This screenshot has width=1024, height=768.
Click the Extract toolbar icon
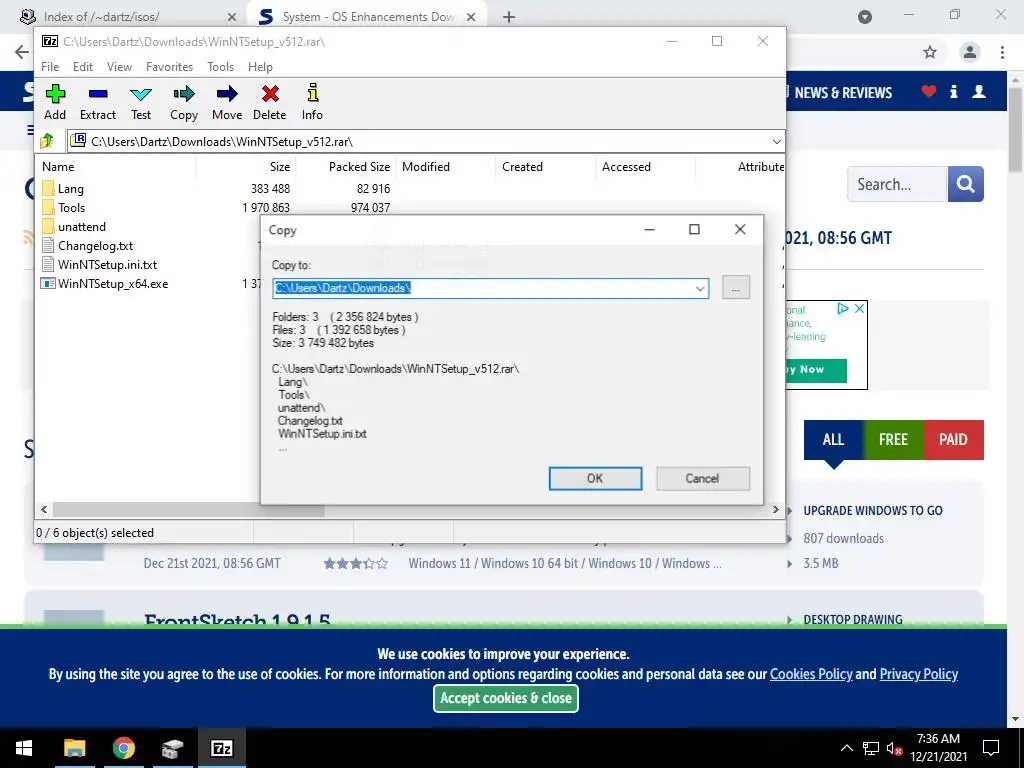click(x=98, y=94)
